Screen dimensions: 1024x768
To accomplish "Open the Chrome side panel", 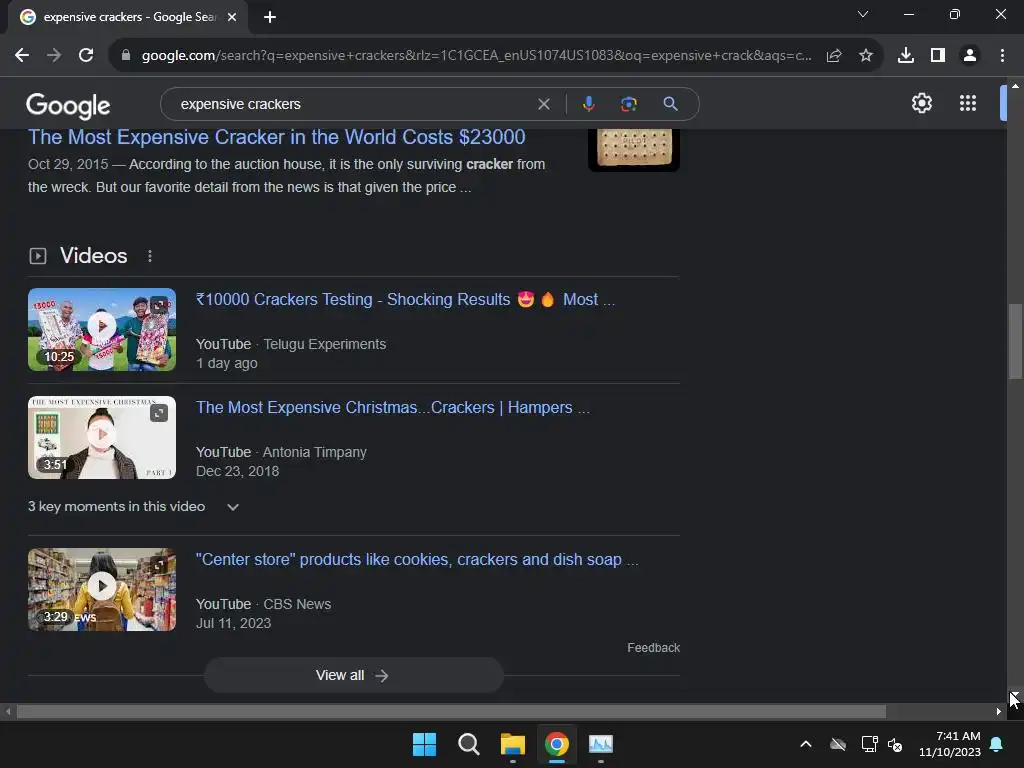I will coord(938,56).
